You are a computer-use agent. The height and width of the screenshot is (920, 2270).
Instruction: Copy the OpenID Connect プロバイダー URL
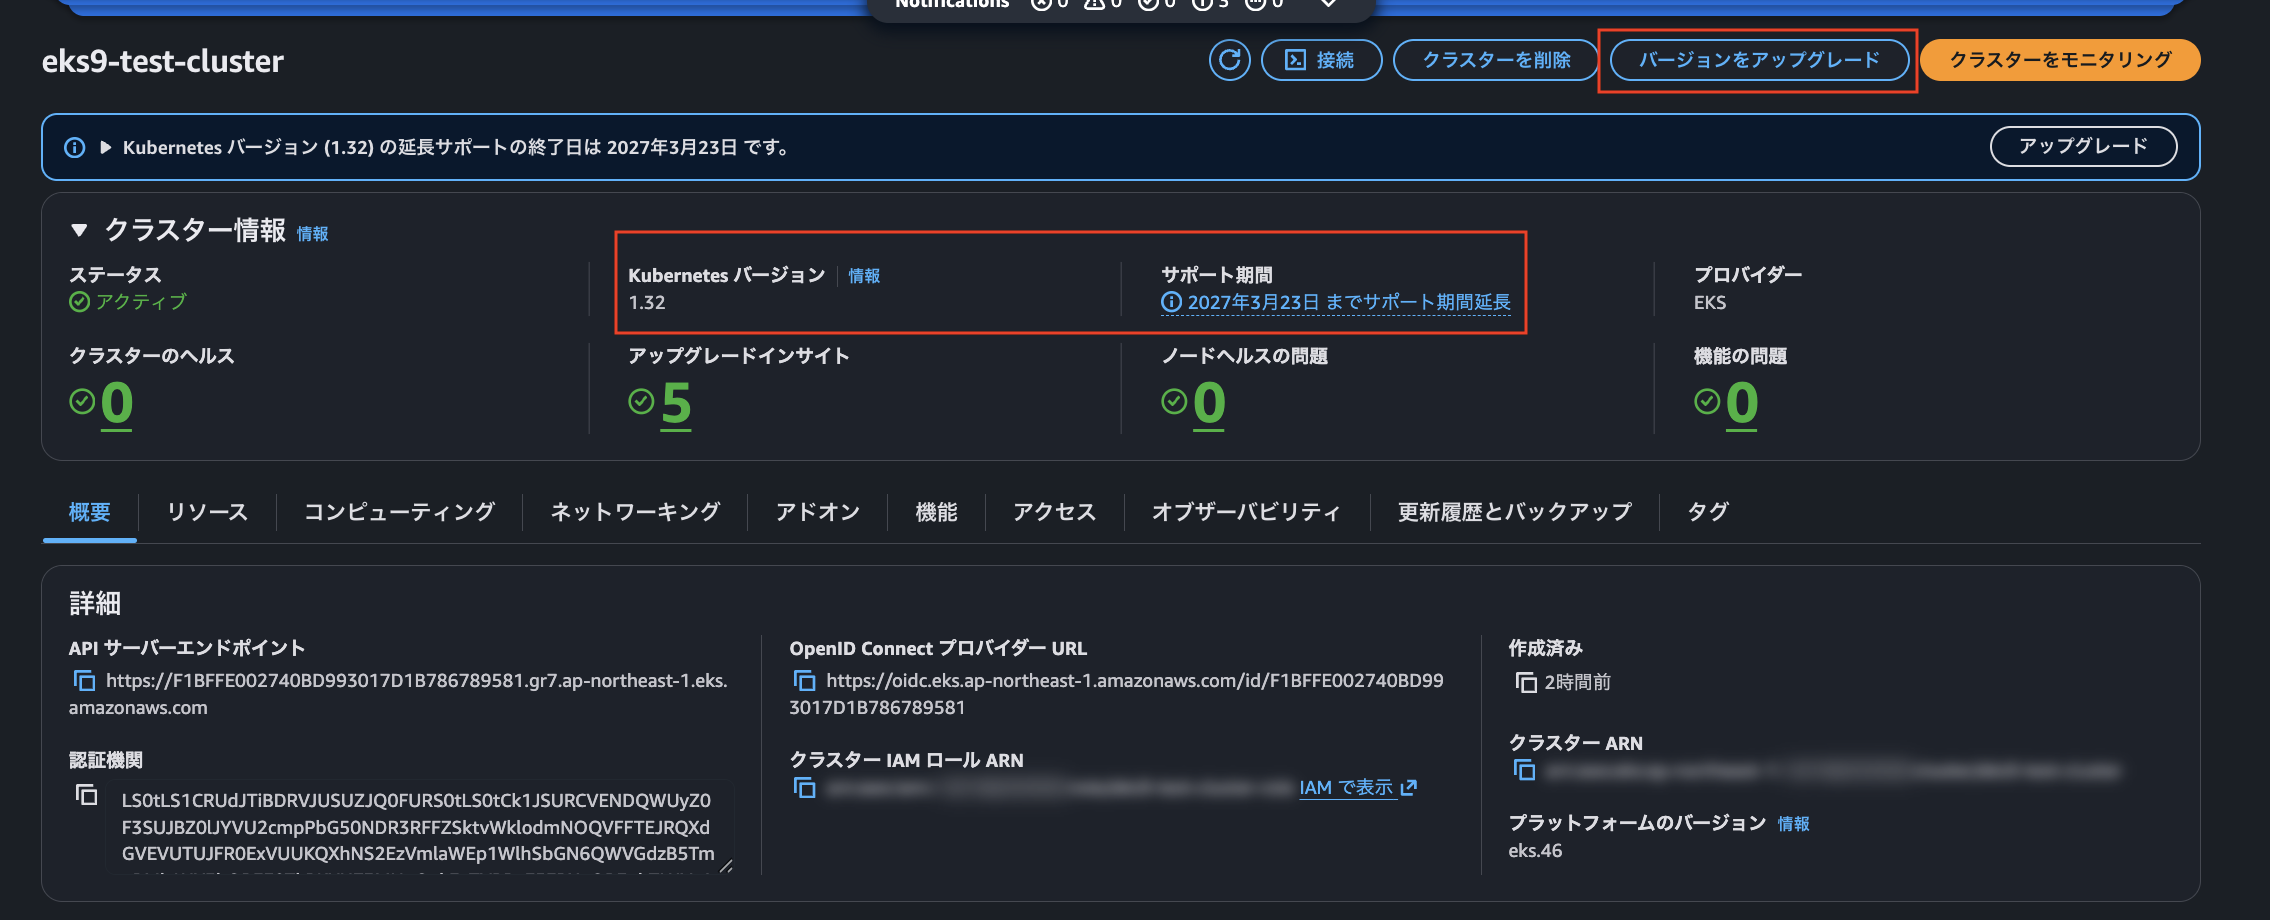point(805,681)
